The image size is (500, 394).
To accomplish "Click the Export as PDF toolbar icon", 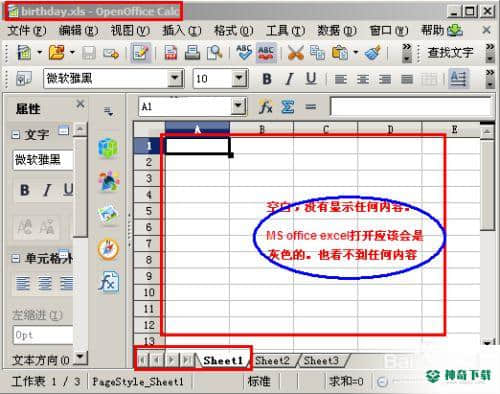I will click(171, 53).
